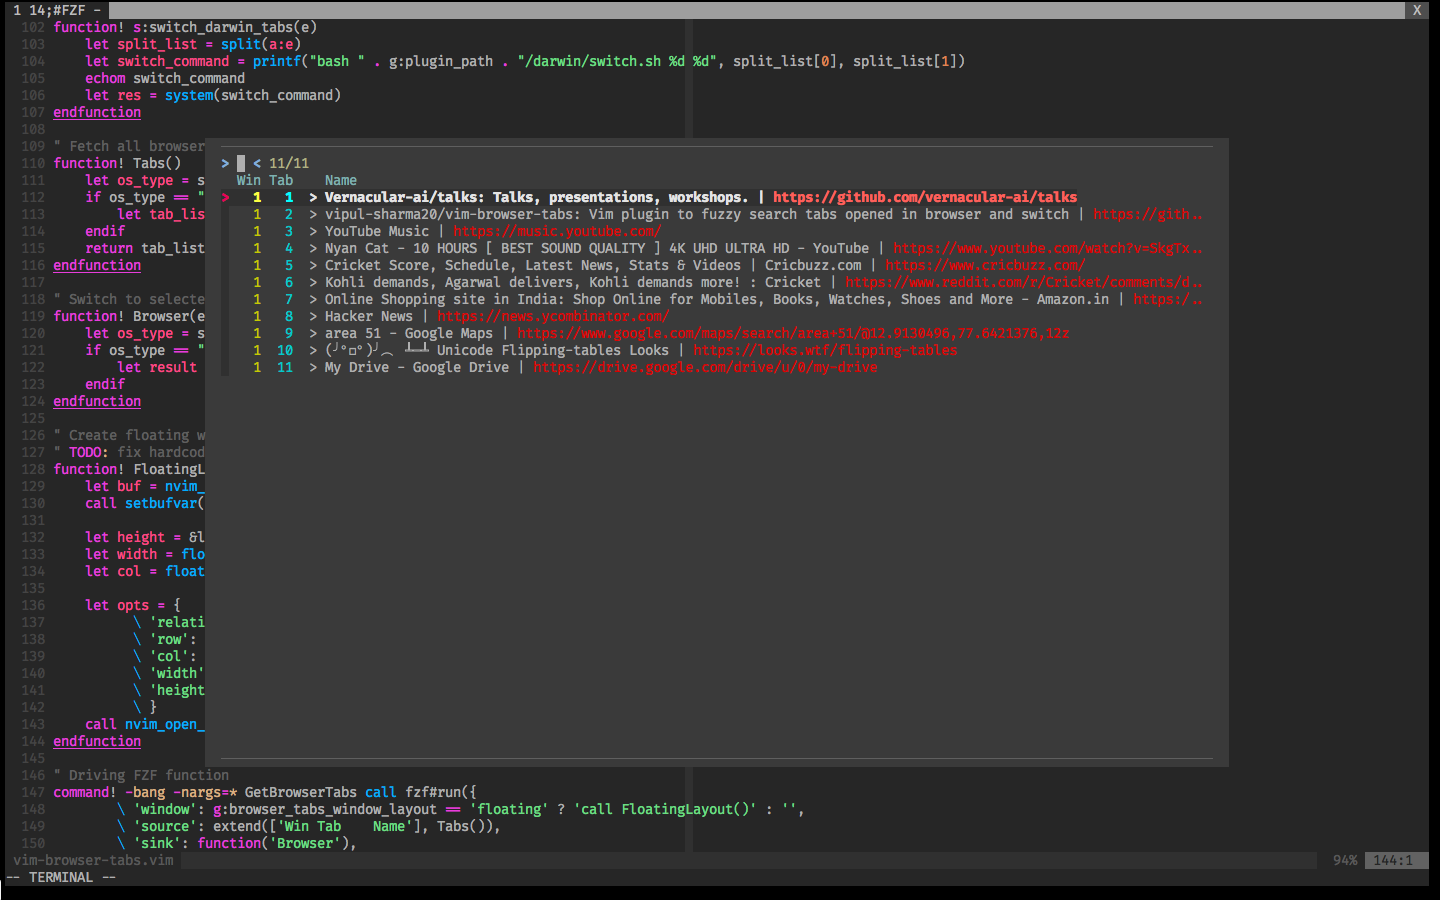This screenshot has width=1440, height=900.
Task: Select the vipul-sharma20/vim-browser-tabs entry
Action: click(x=712, y=214)
